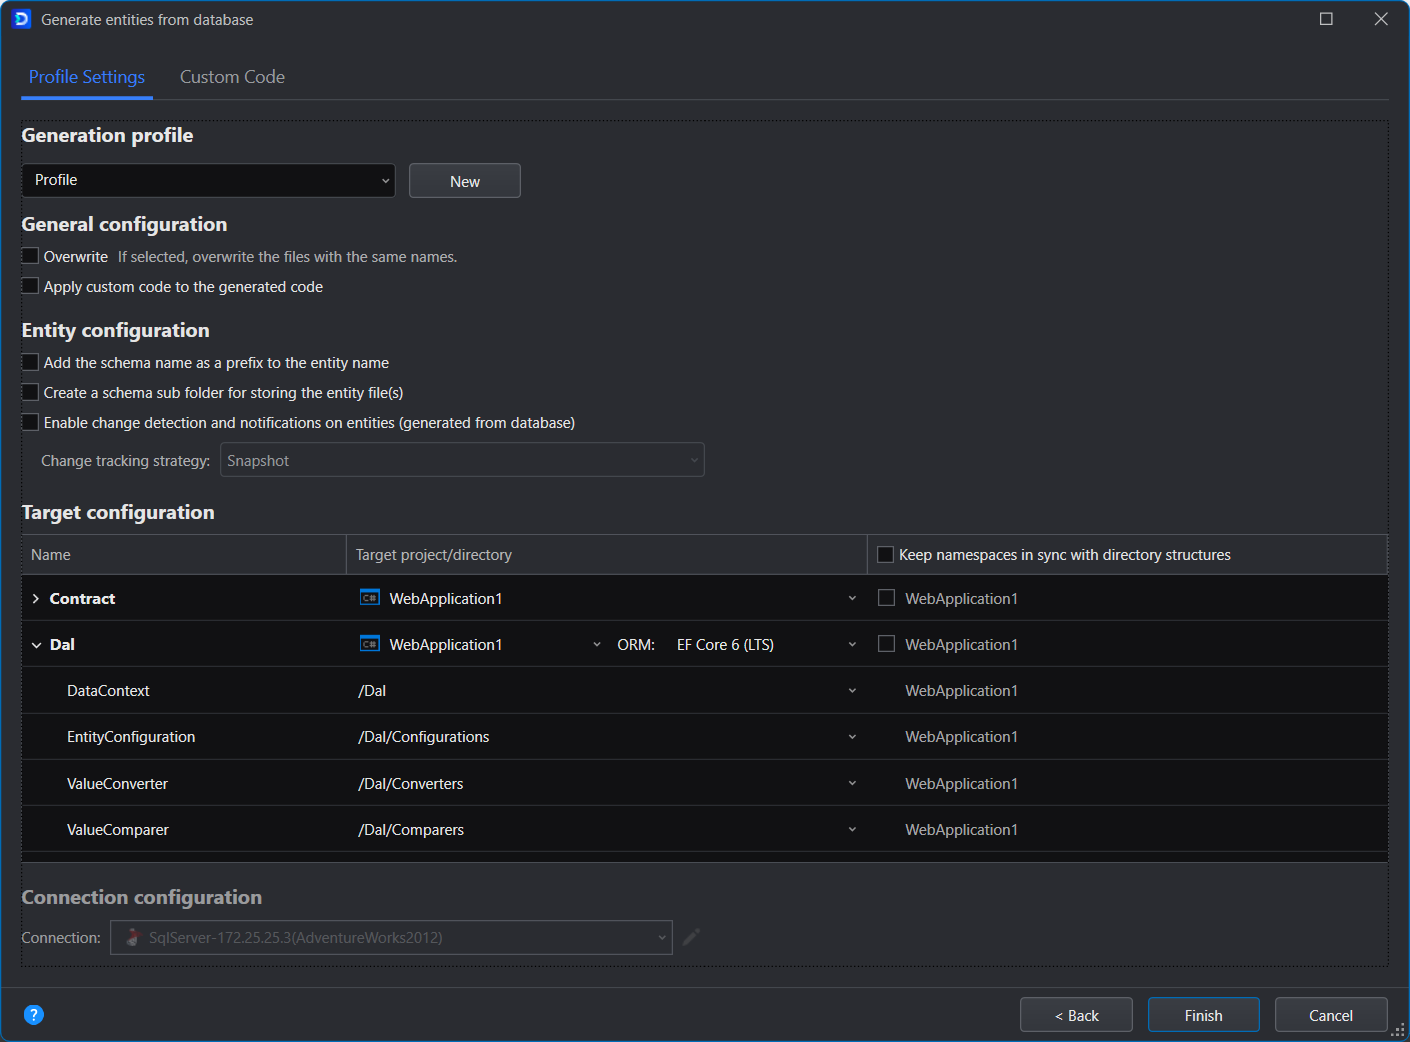Click Finish to generate entities
The height and width of the screenshot is (1042, 1410).
(1203, 1014)
